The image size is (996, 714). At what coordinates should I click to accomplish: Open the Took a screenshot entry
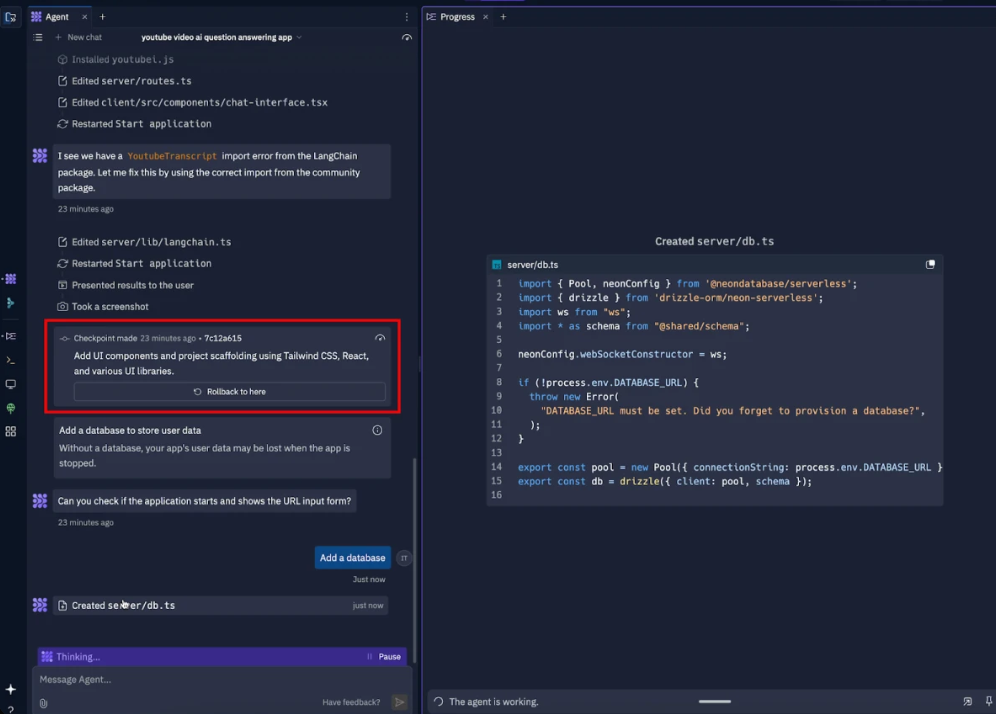[103, 306]
